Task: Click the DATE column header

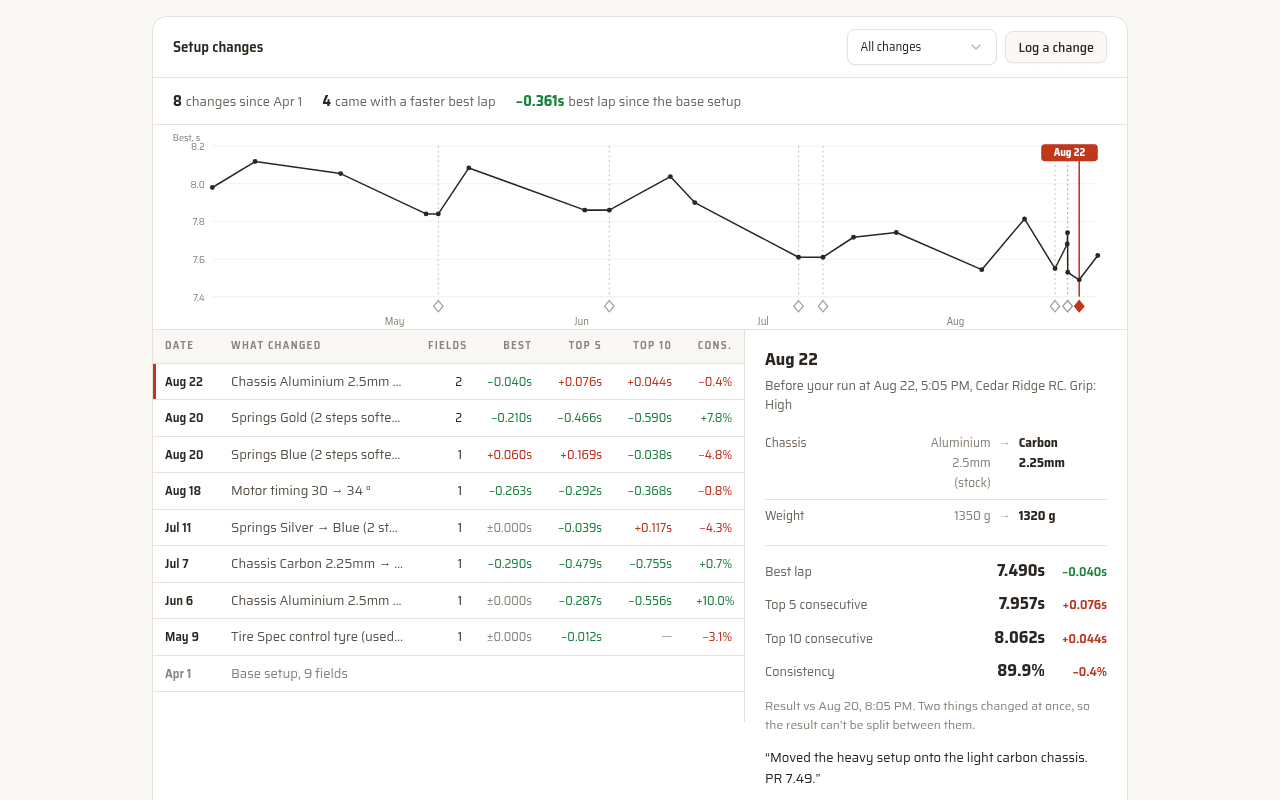Action: coord(179,346)
